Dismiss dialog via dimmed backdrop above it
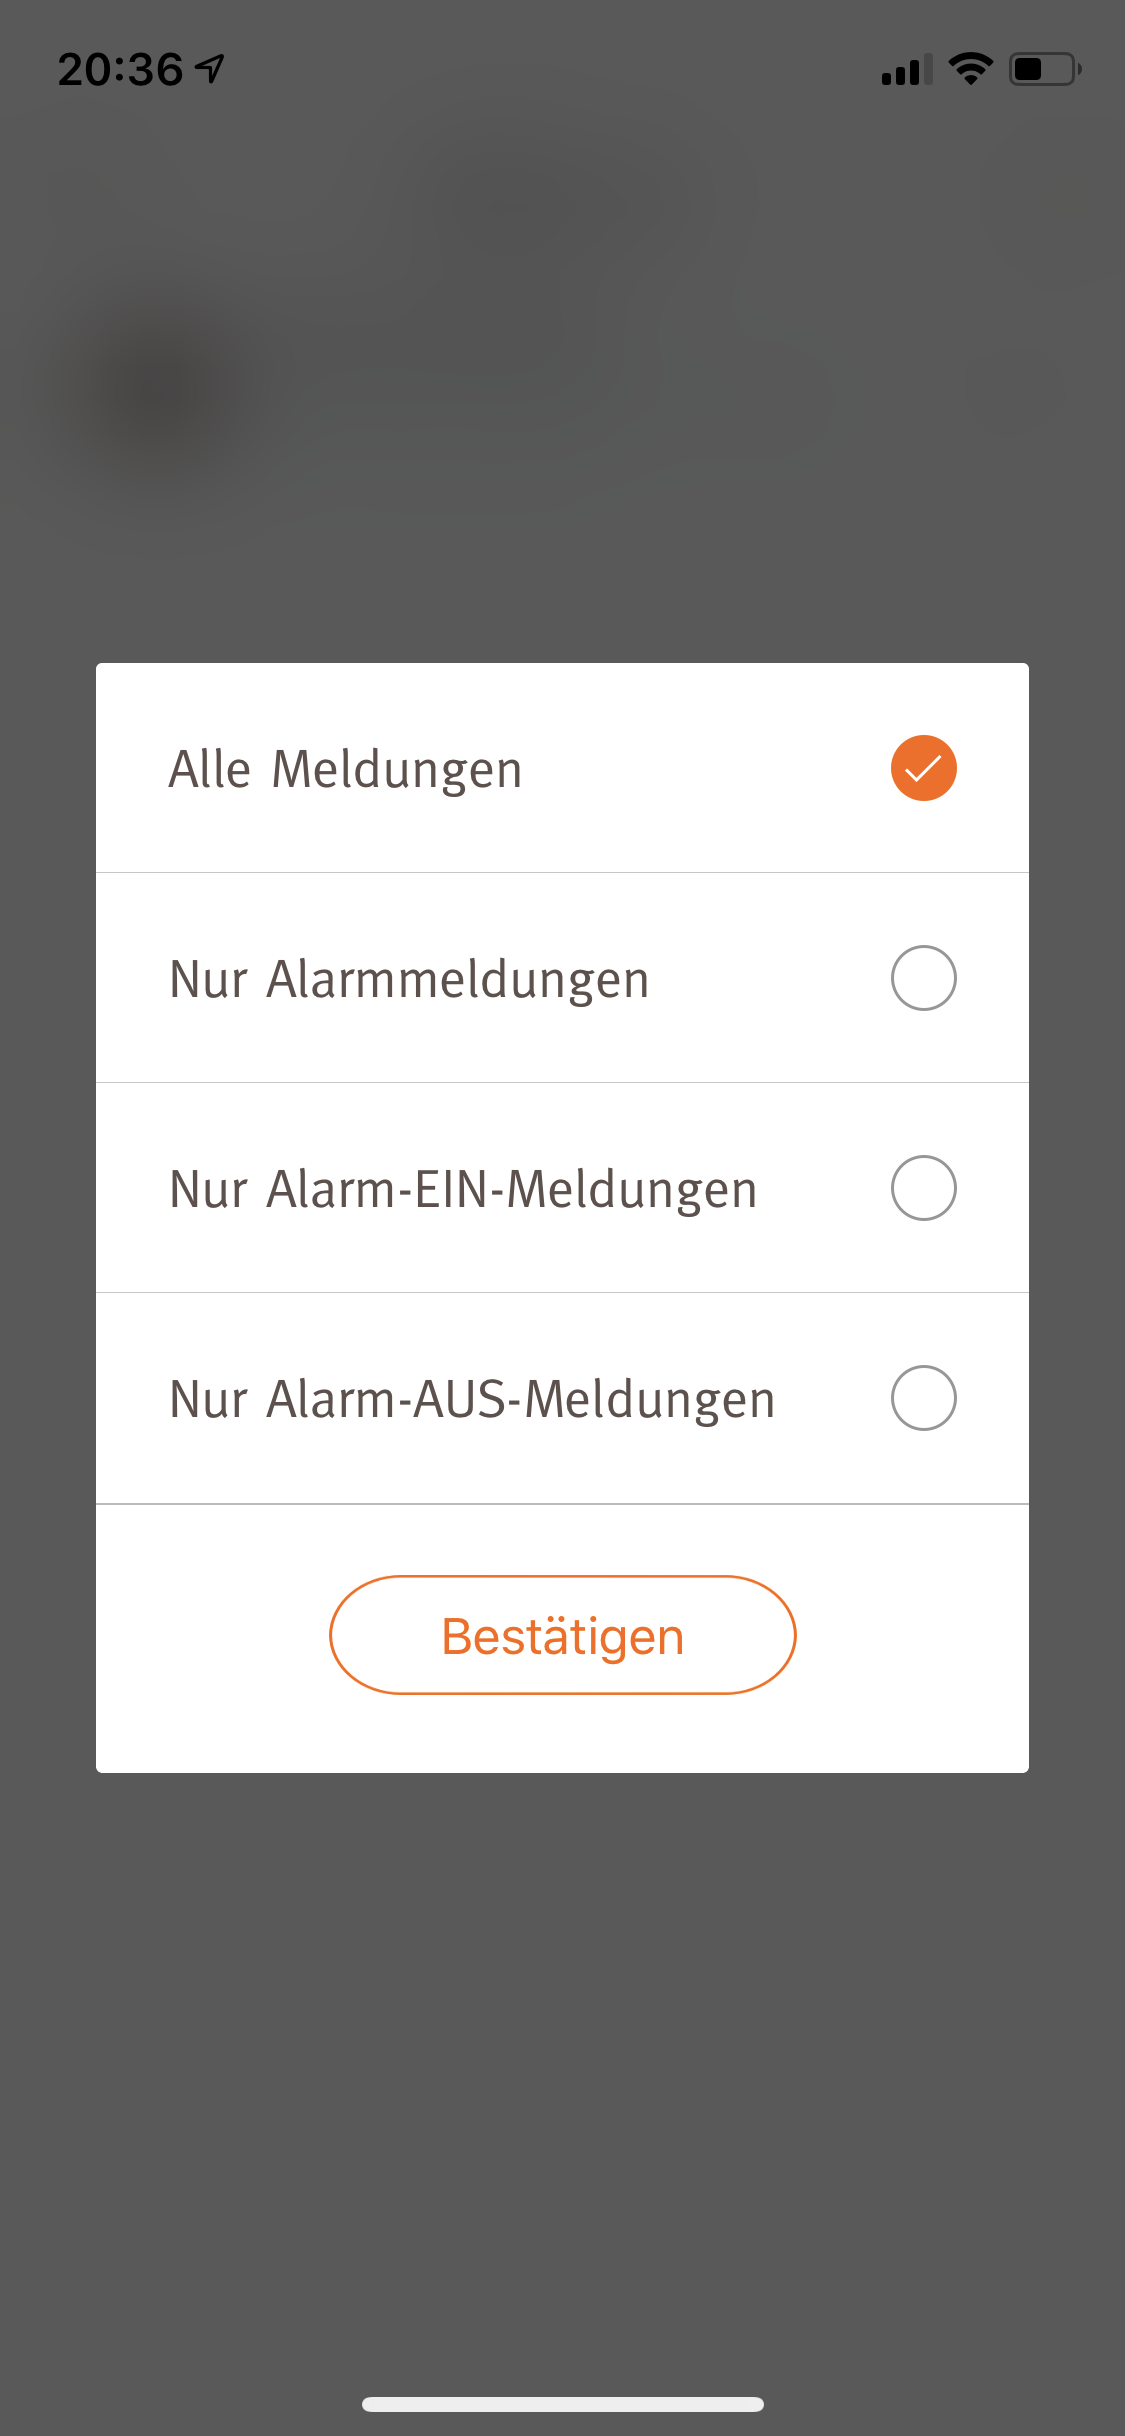Screen dimensions: 1125x2436 tap(562, 560)
